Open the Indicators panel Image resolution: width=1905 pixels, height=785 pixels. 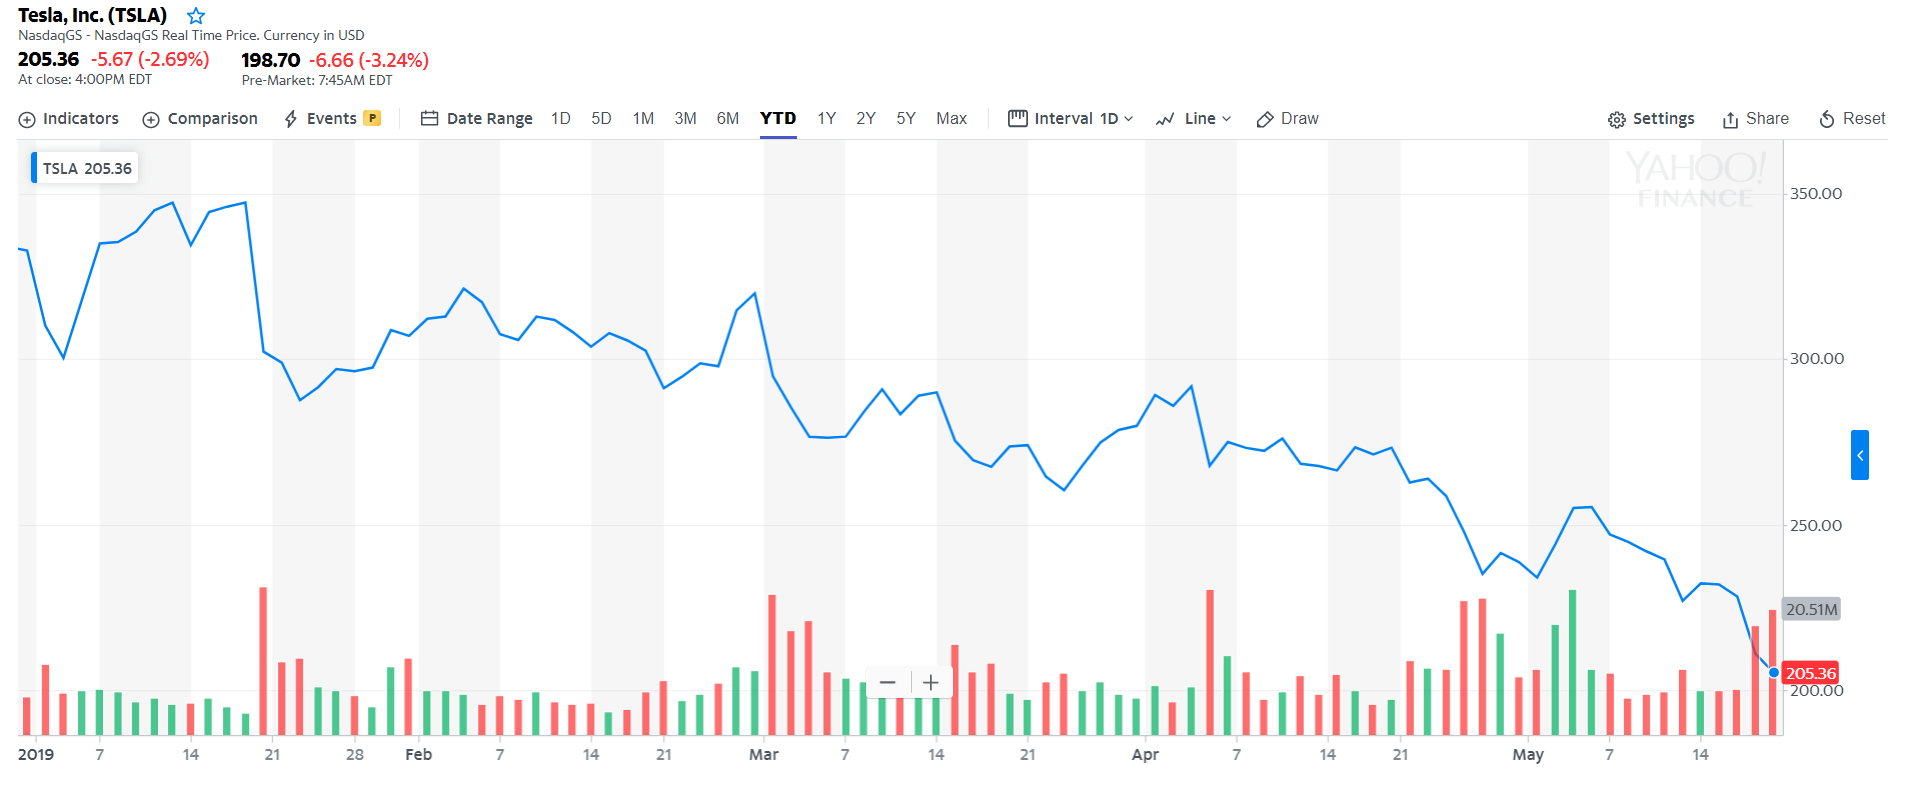coord(68,118)
